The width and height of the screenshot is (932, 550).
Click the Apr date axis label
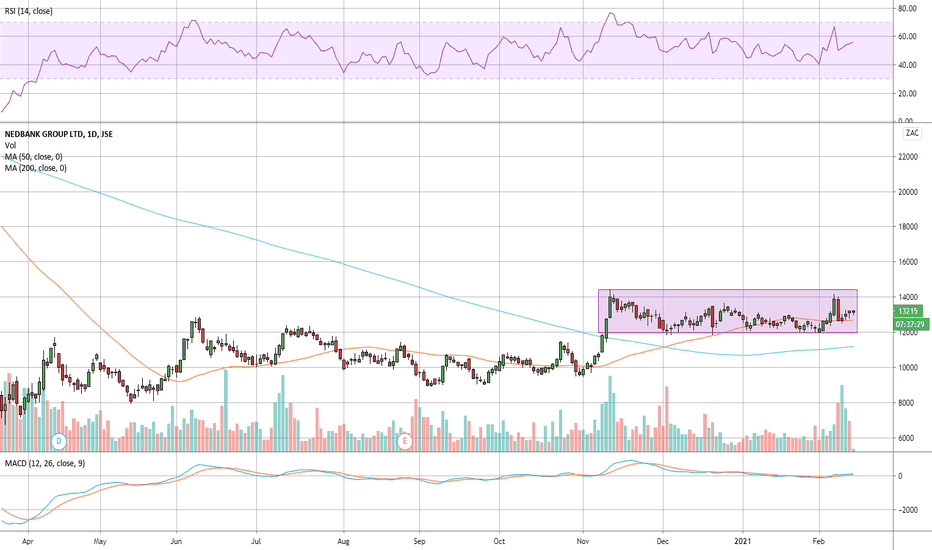28,541
